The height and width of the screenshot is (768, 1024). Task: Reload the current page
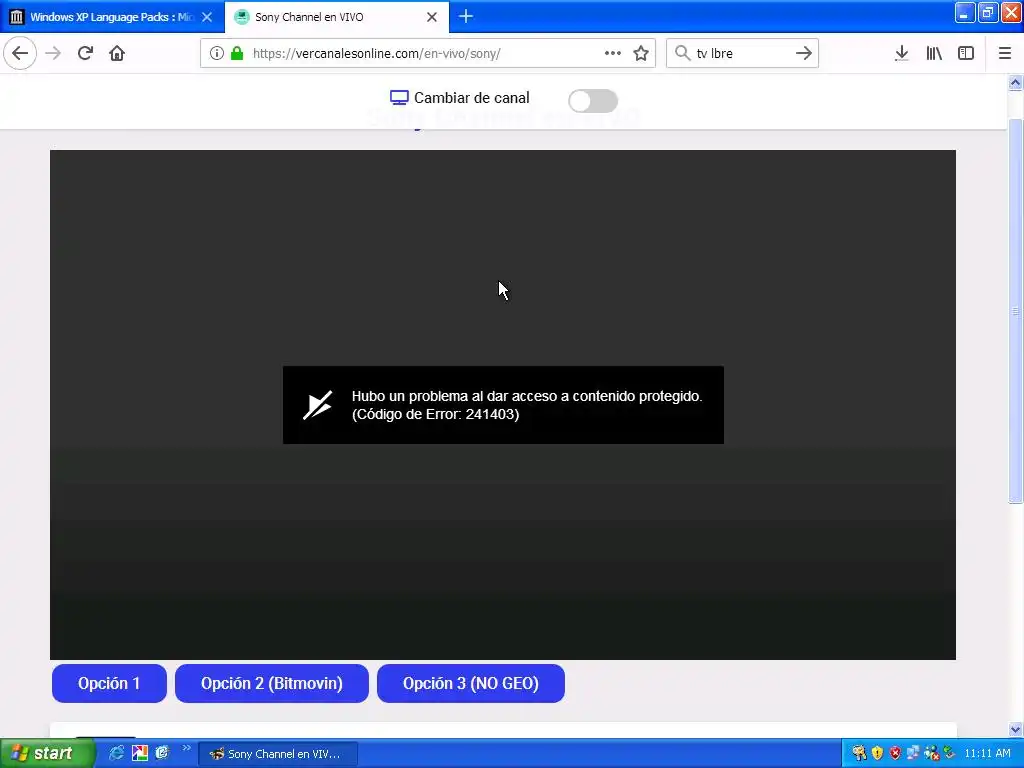pos(85,53)
